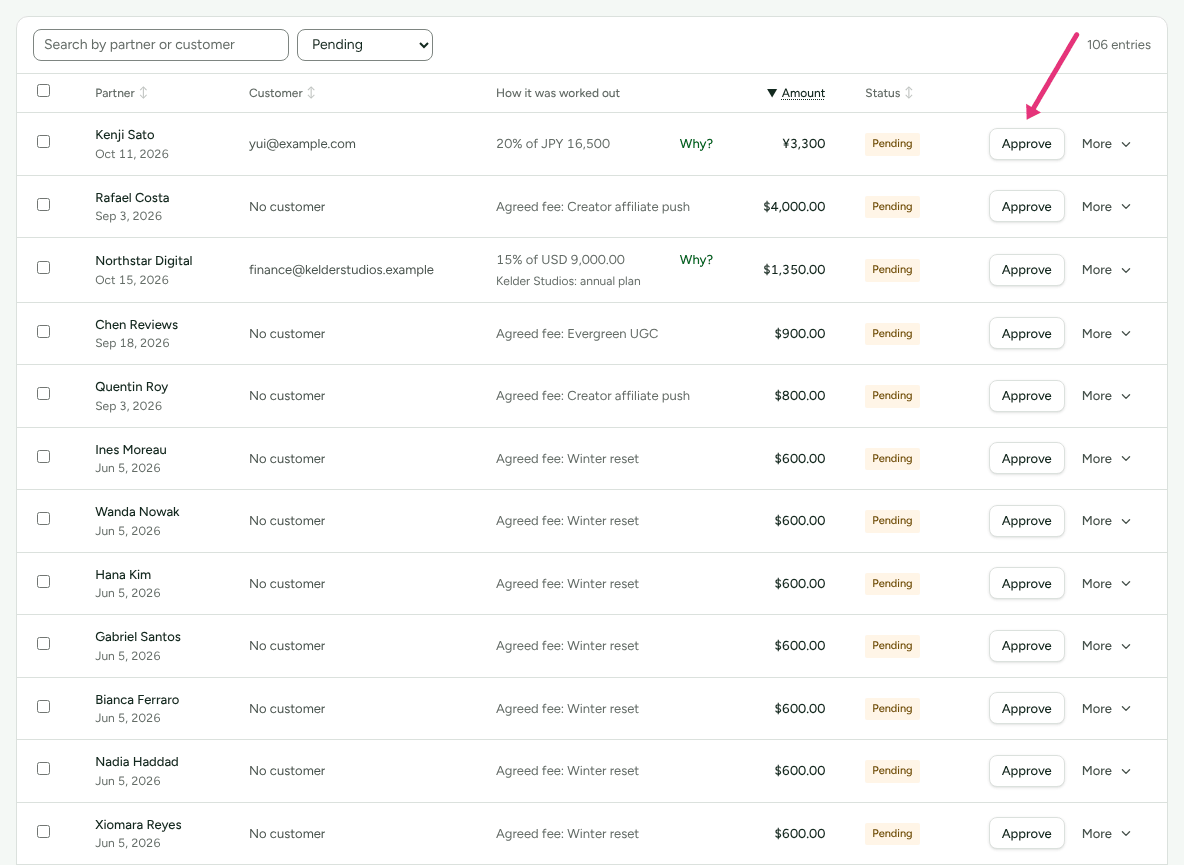The height and width of the screenshot is (865, 1184).
Task: Open More options for Hana Kim
Action: click(x=1105, y=583)
